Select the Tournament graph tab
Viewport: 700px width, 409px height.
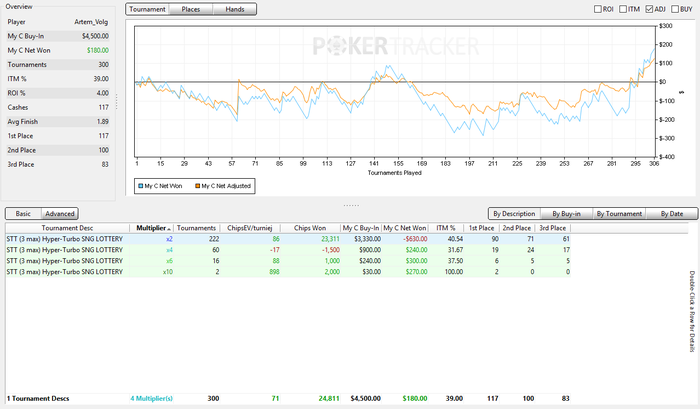pos(148,9)
